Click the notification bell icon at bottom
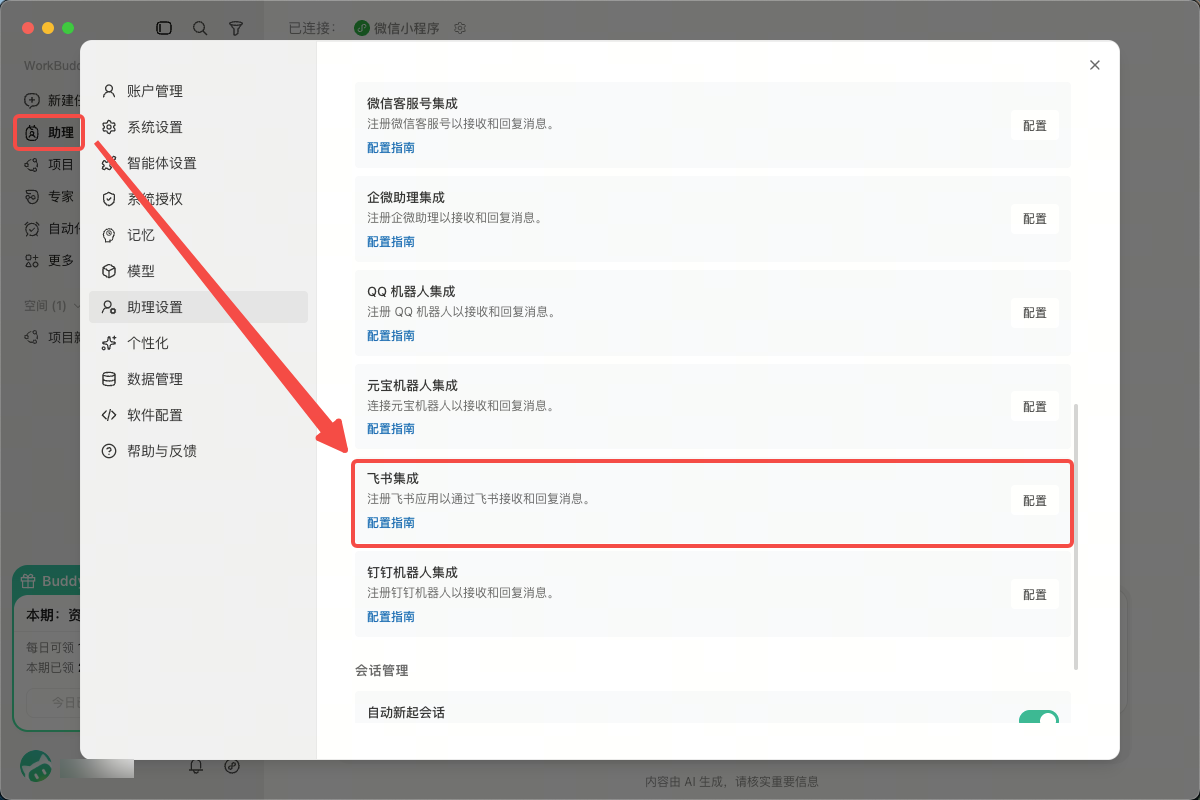 click(x=196, y=766)
